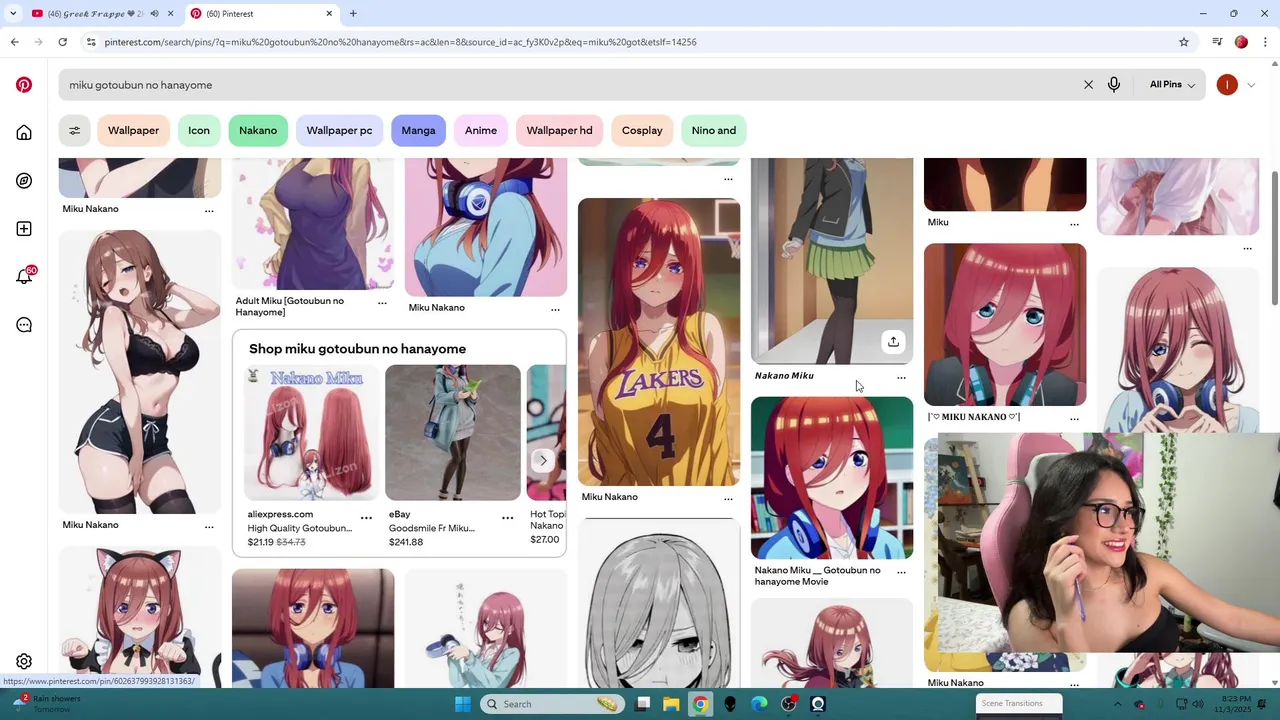Click the Windows taskbar Search box
The height and width of the screenshot is (720, 1280).
pos(551,704)
